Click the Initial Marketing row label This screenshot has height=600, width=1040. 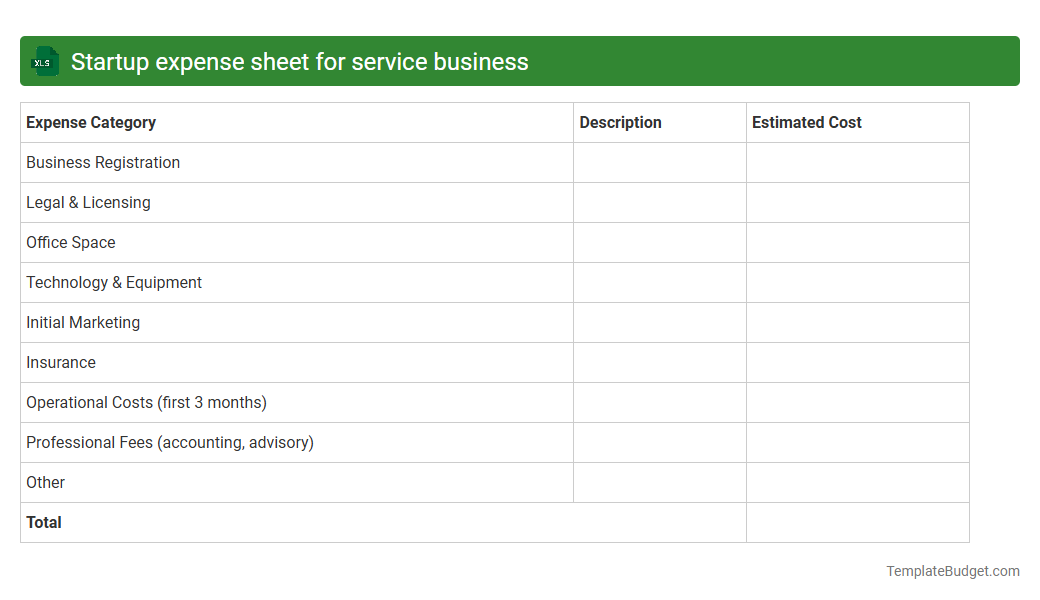(x=83, y=322)
